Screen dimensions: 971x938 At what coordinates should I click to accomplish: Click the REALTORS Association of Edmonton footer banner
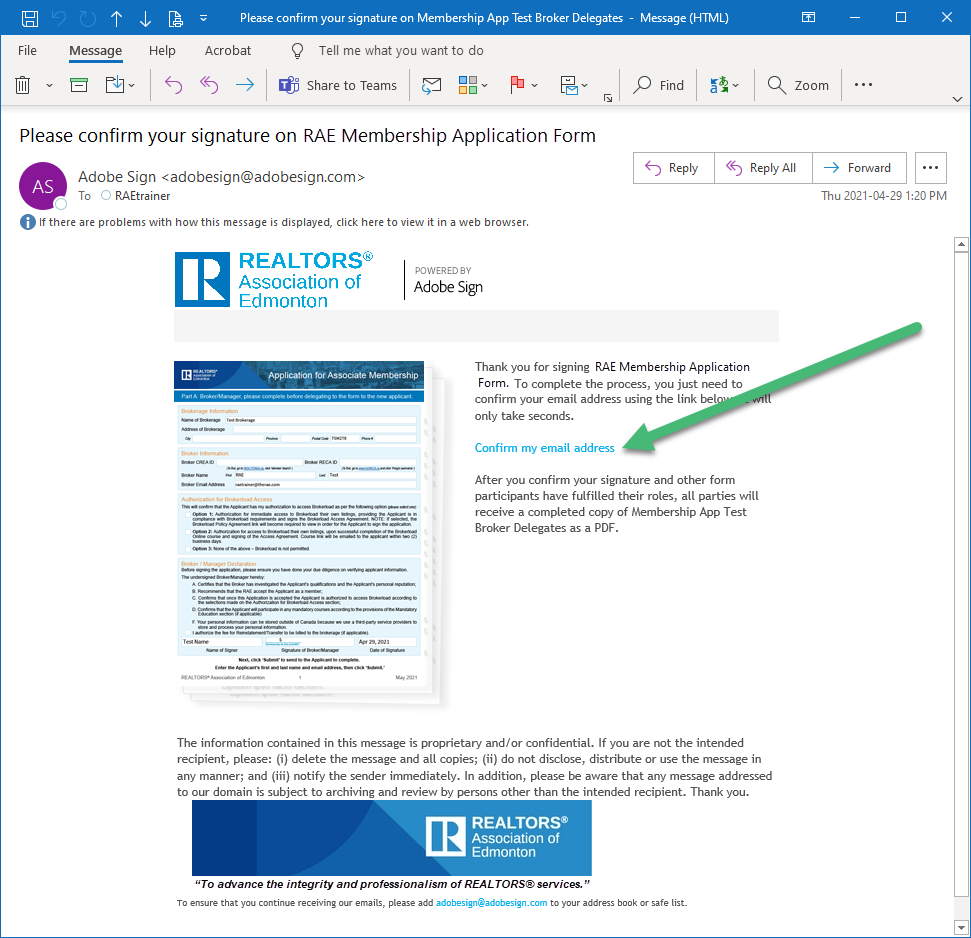pos(391,837)
